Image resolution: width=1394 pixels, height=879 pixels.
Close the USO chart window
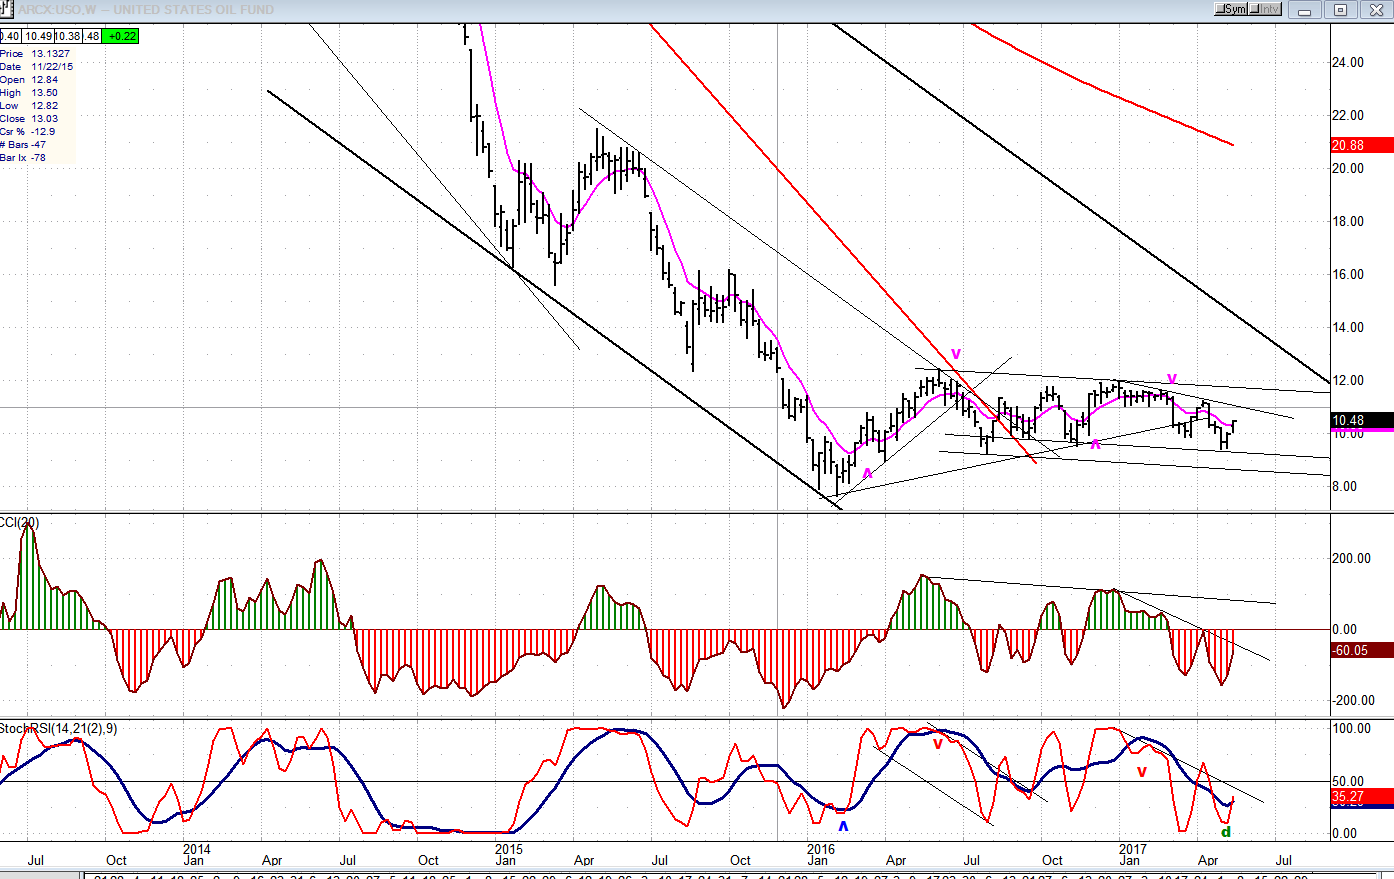click(1376, 10)
